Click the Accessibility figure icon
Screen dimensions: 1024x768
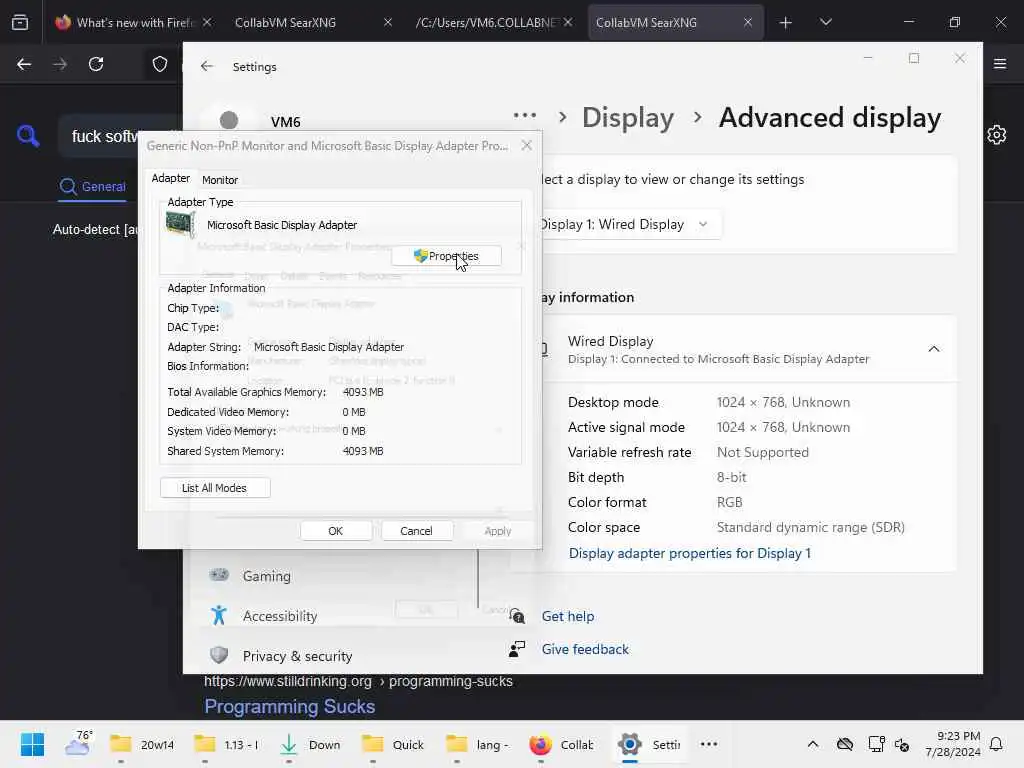[219, 615]
